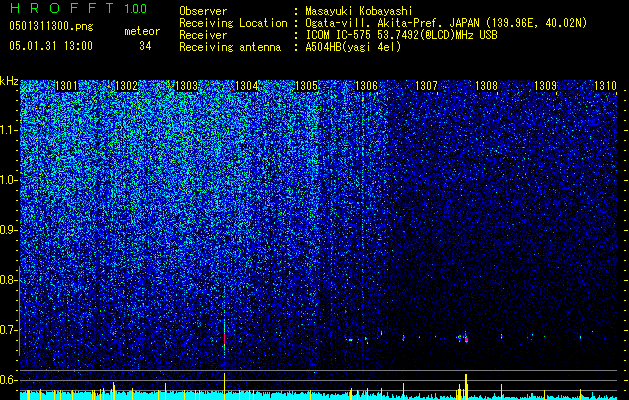Click the 1302 time marker

coord(126,86)
